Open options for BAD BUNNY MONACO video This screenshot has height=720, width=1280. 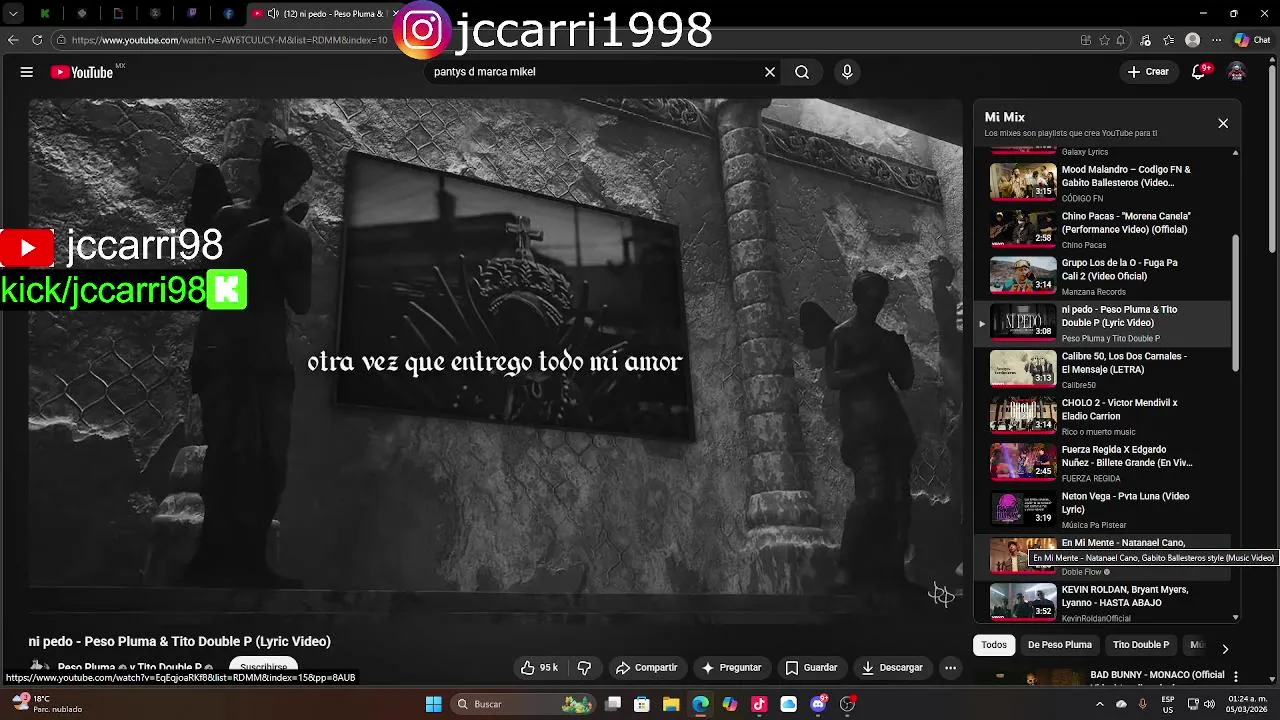pos(1236,677)
